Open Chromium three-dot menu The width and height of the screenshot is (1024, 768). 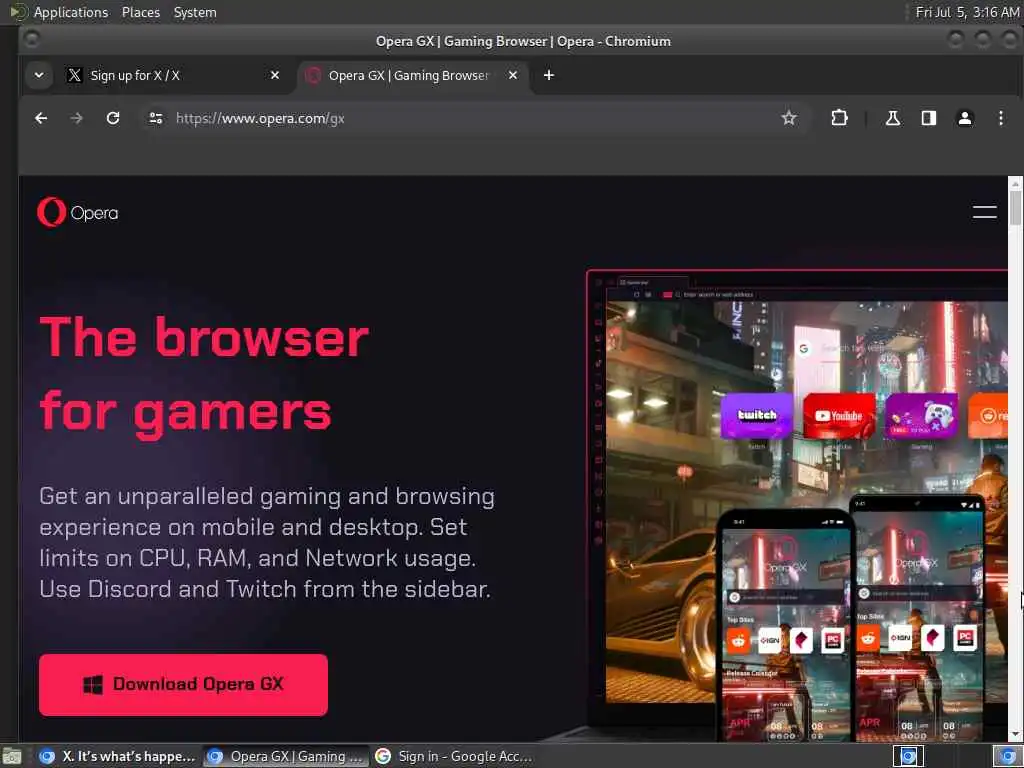click(x=1000, y=118)
